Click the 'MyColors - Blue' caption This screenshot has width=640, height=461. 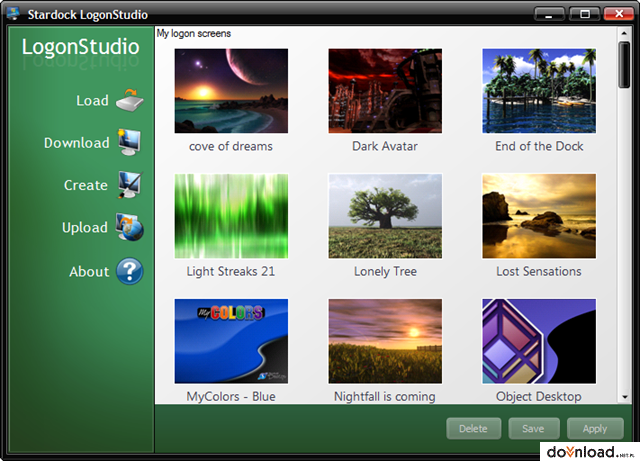(231, 396)
